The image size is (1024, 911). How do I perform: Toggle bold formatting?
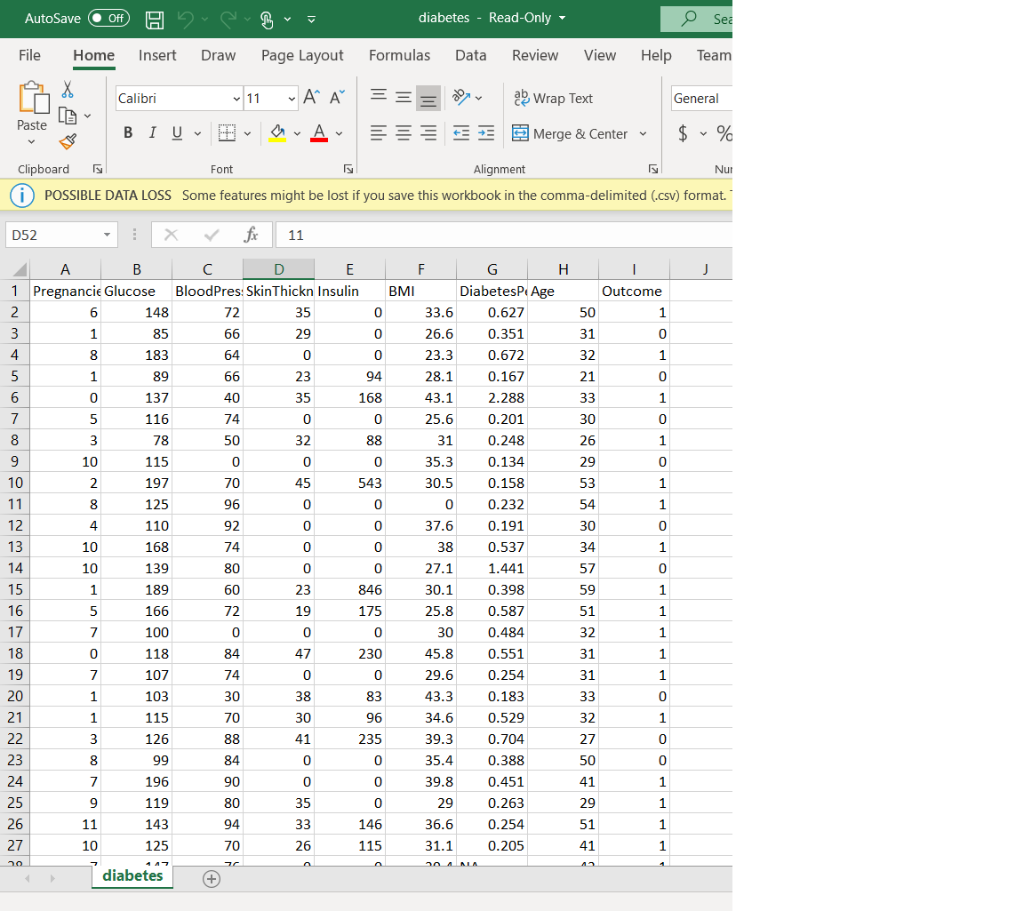[x=128, y=132]
